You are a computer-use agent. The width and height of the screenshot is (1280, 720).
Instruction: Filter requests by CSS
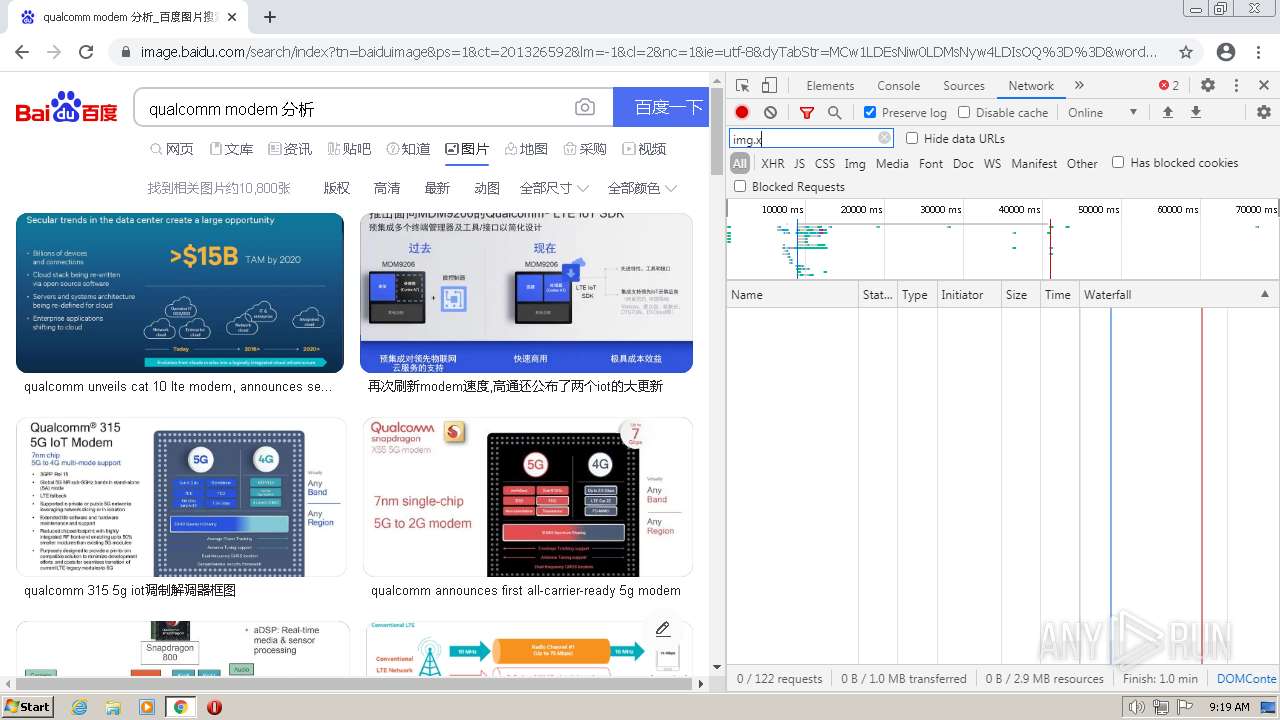(824, 163)
